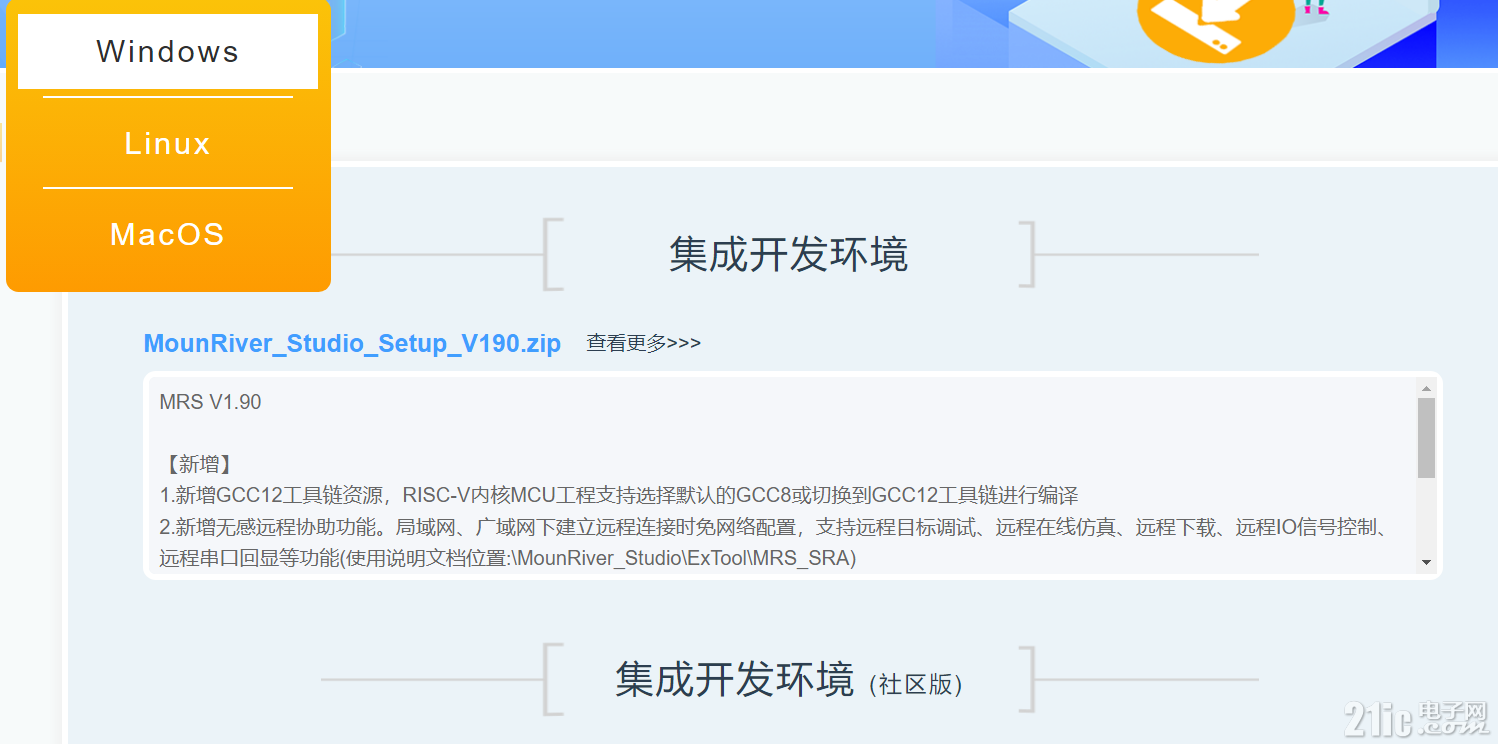Click changelog item 1 about GCC12 toolchain
This screenshot has height=744, width=1498.
[619, 495]
